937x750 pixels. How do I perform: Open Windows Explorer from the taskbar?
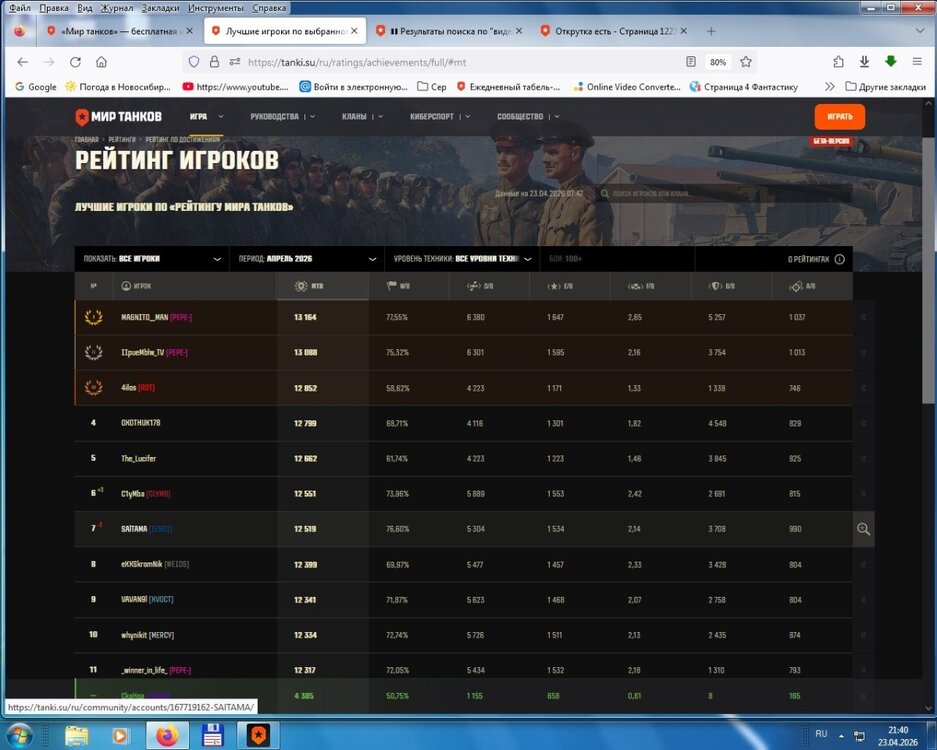click(x=76, y=736)
